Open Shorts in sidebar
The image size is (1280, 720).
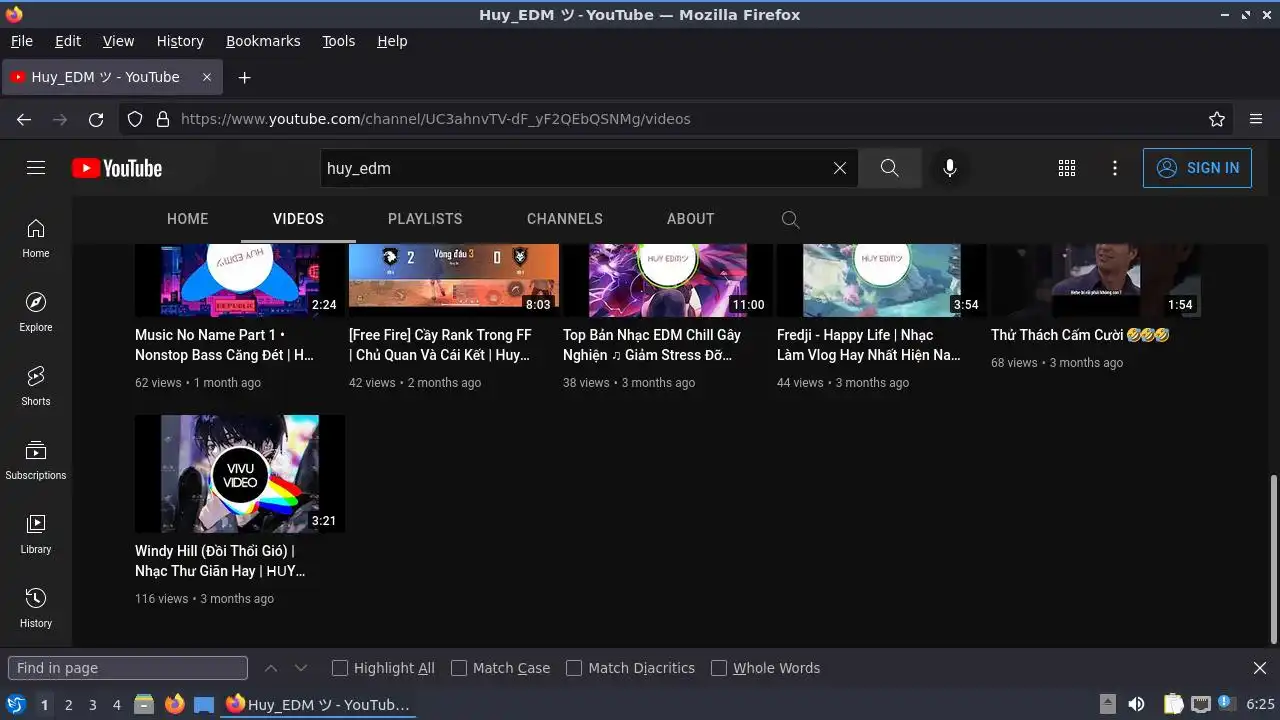[x=36, y=386]
